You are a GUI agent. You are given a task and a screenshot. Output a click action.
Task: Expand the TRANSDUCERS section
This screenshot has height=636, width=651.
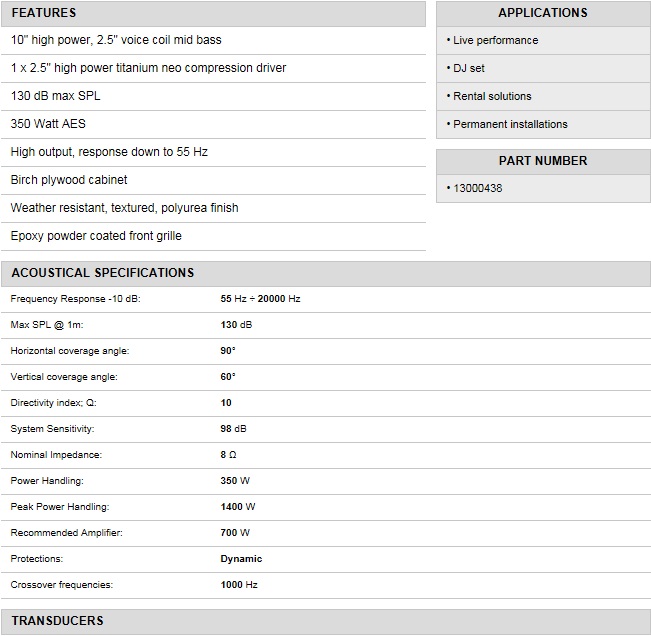coord(57,621)
